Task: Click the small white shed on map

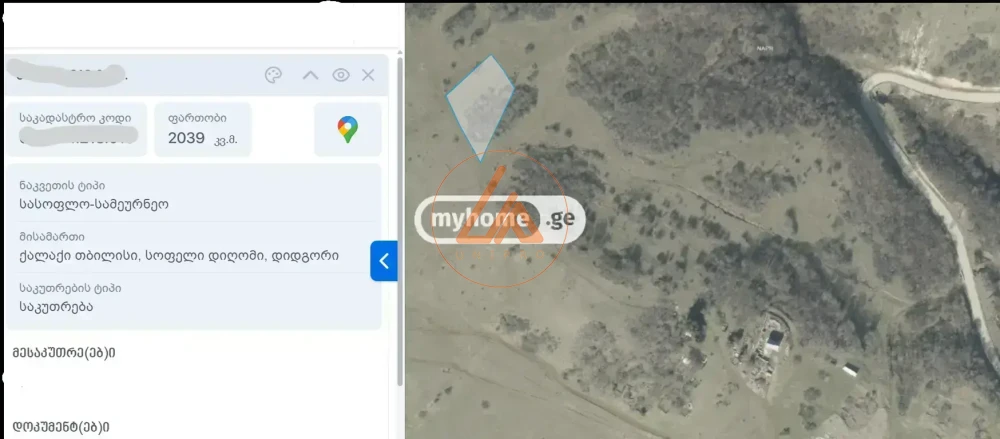Action: (850, 369)
